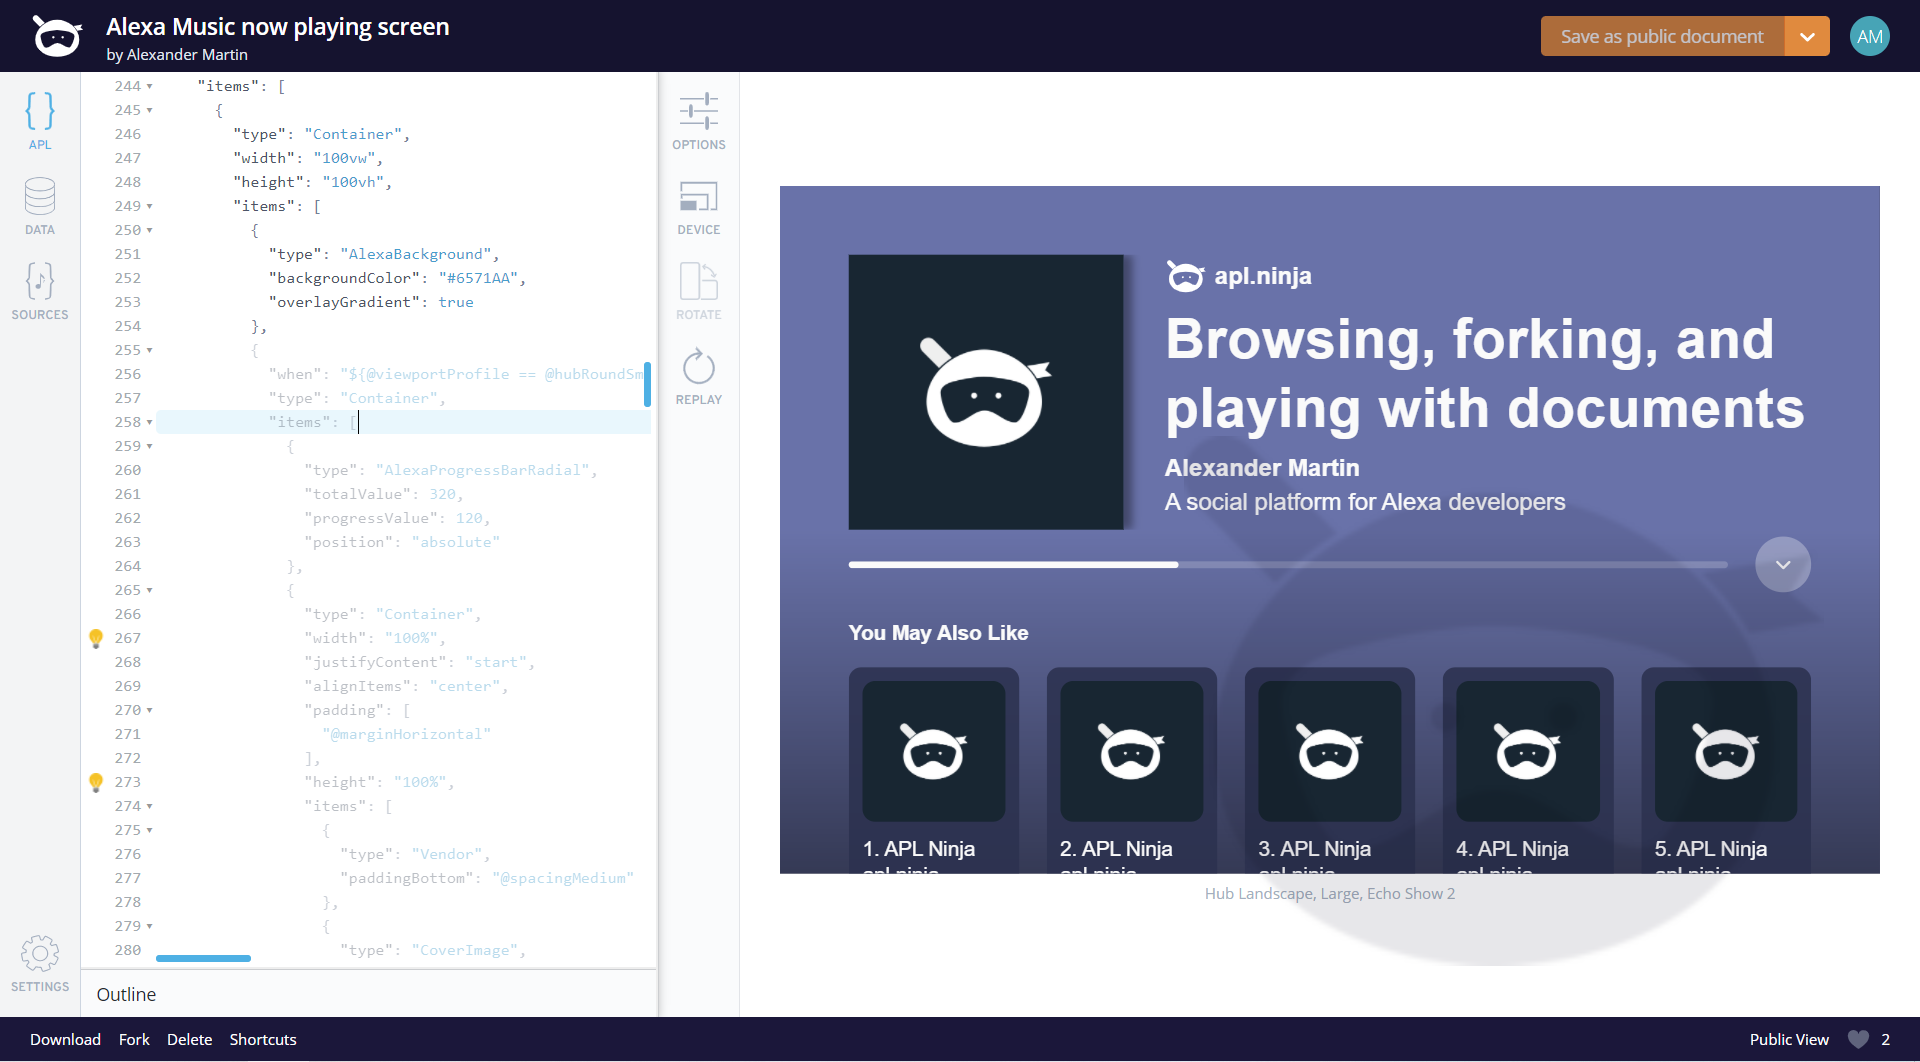Screen dimensions: 1920x1062
Task: Click the editor vertical scroll marker
Action: (x=647, y=384)
